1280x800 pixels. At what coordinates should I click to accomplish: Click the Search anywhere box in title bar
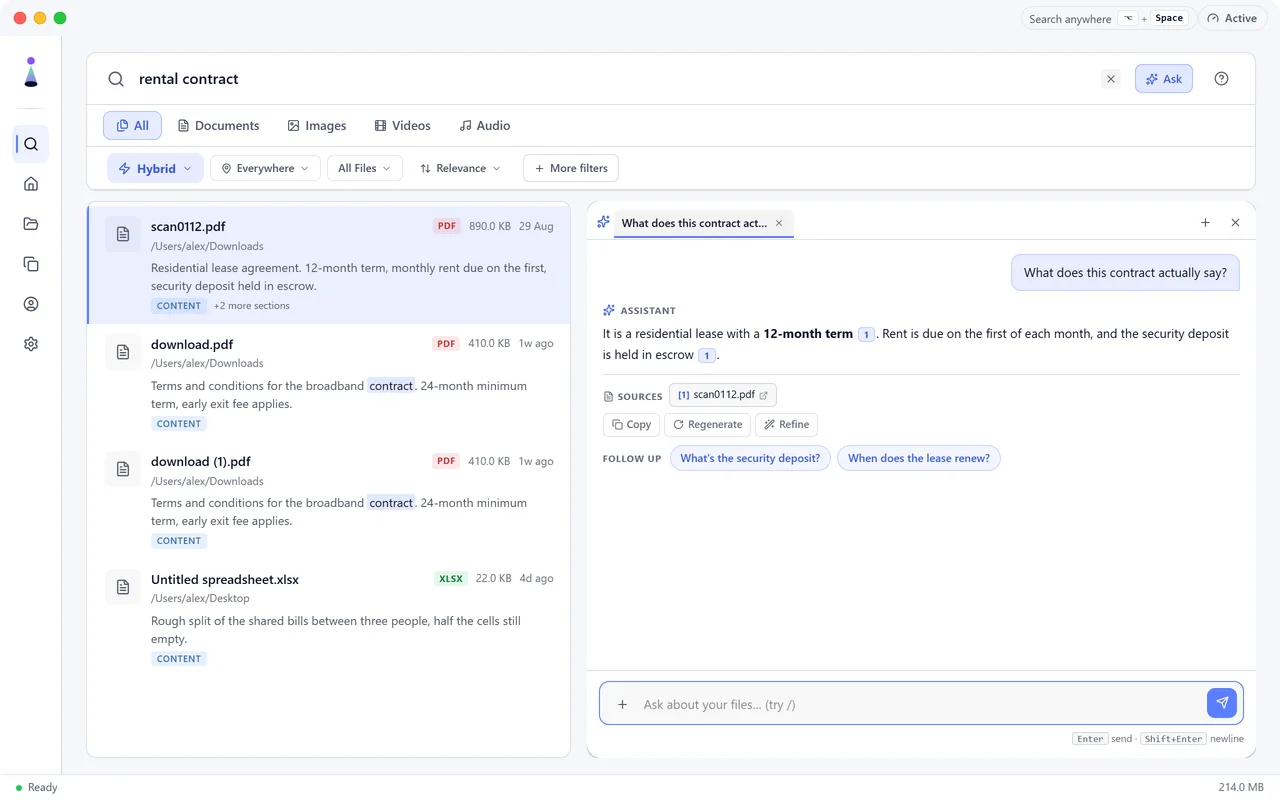click(x=1107, y=19)
